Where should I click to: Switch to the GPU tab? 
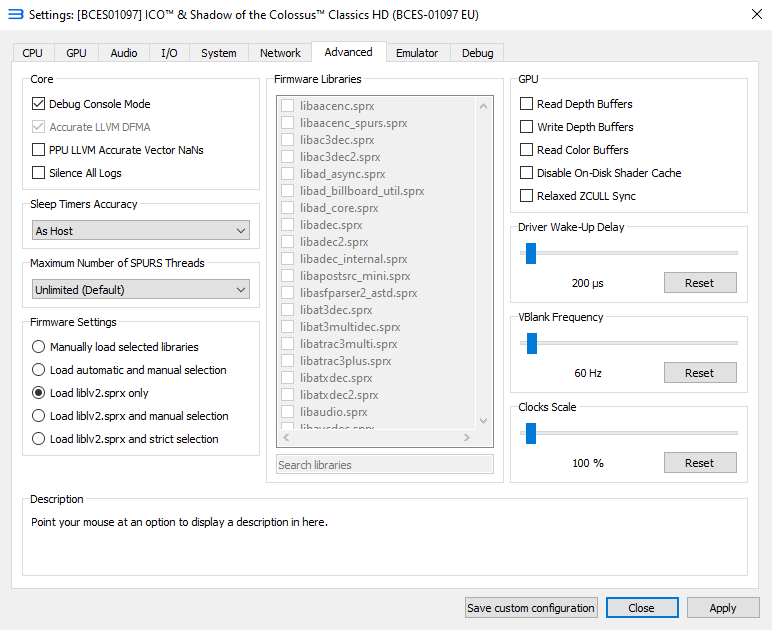pyautogui.click(x=76, y=53)
